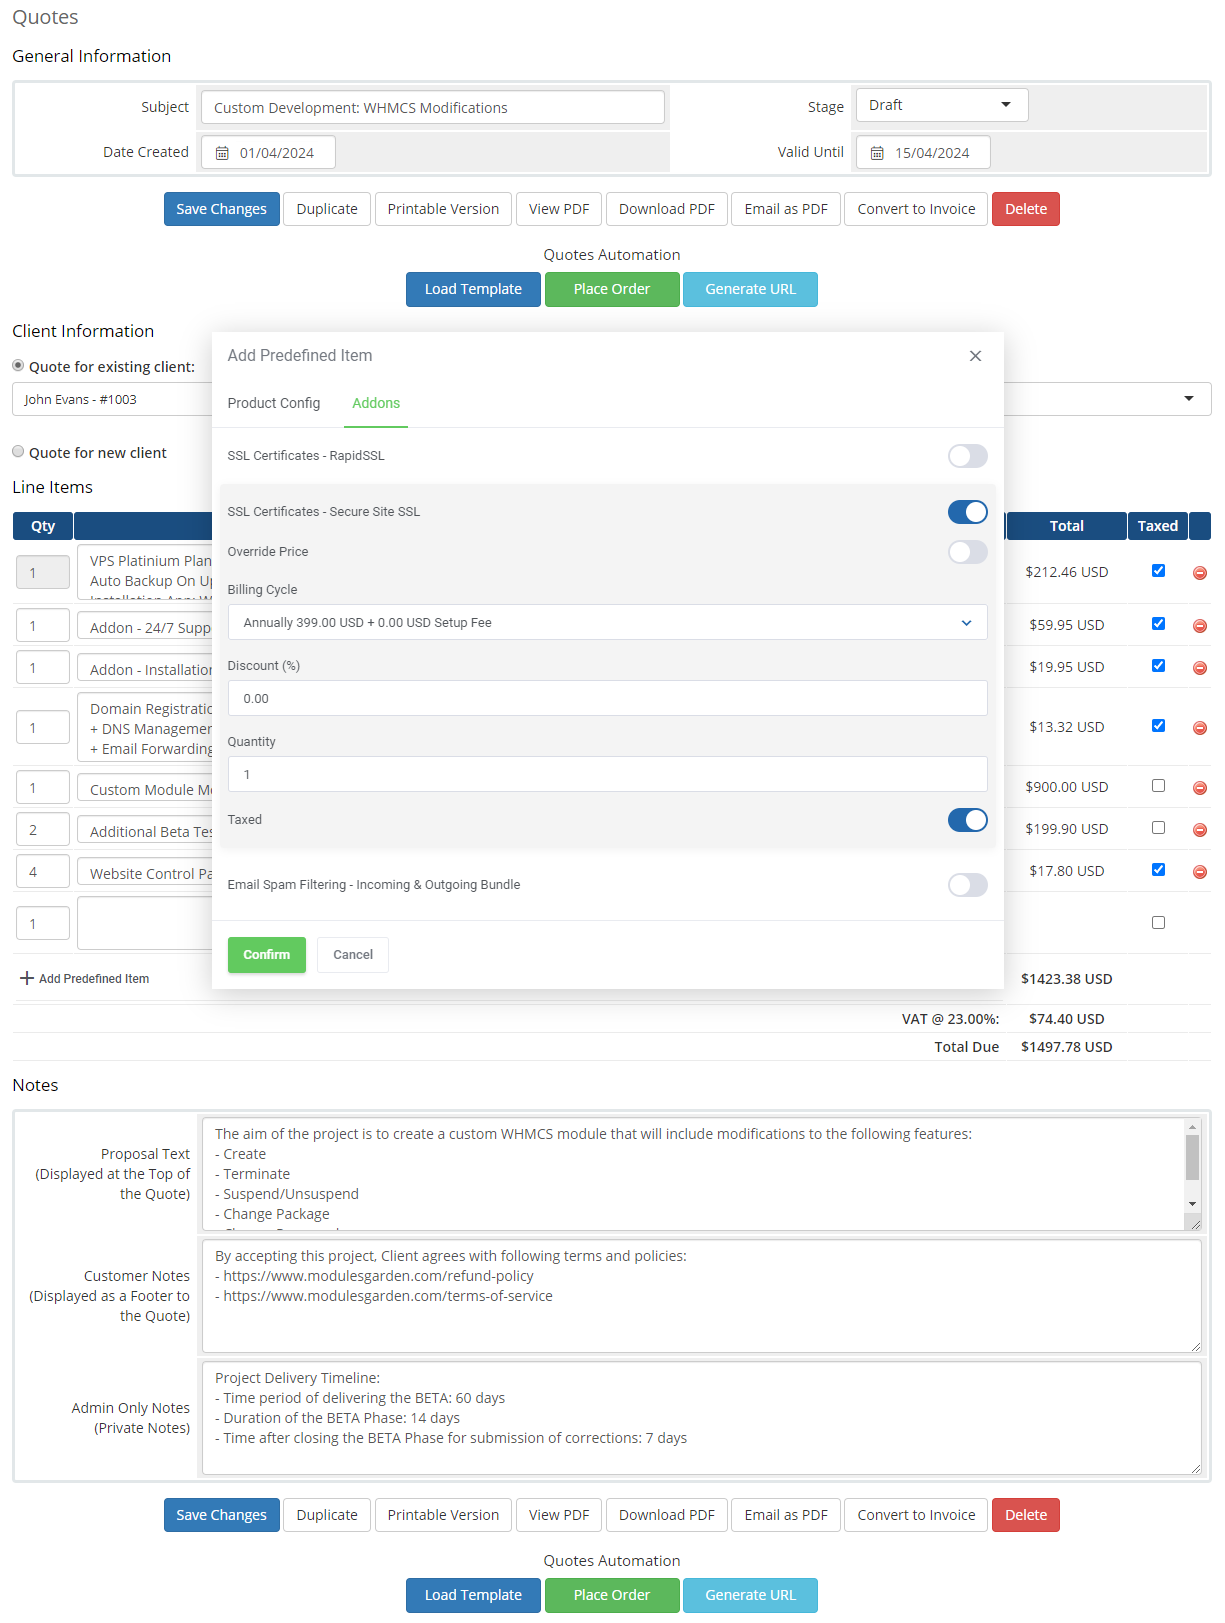
Task: Uncheck Taxed for the $17.80 USD row
Action: point(1158,870)
